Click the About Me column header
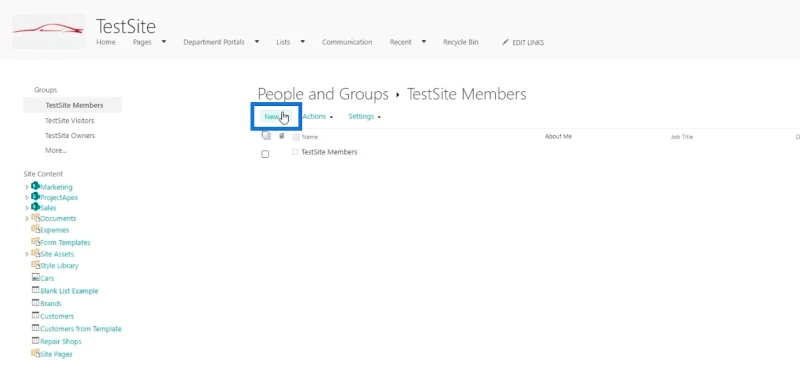Screen dimensions: 800x373 tap(558, 137)
